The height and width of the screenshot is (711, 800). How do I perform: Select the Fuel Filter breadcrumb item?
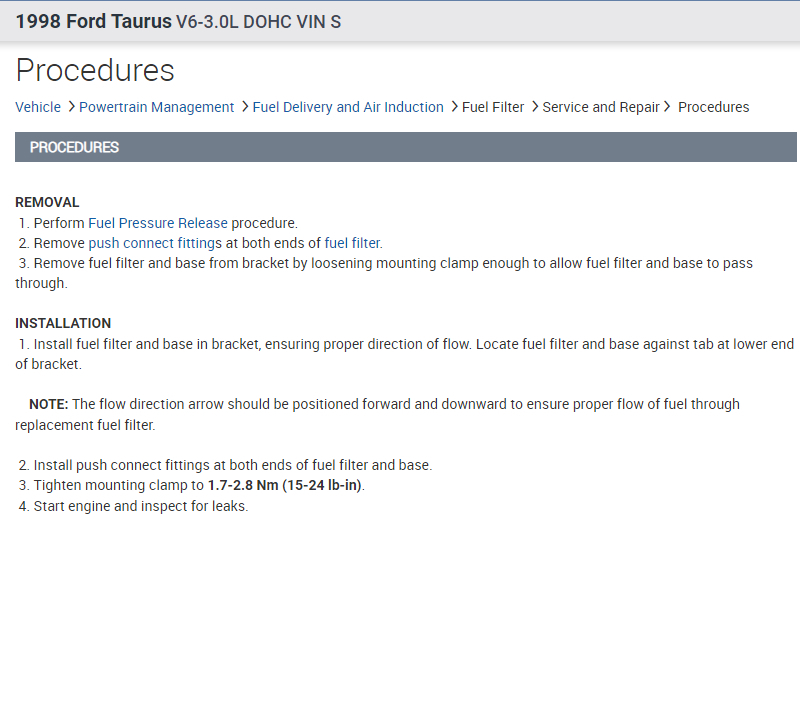click(493, 107)
